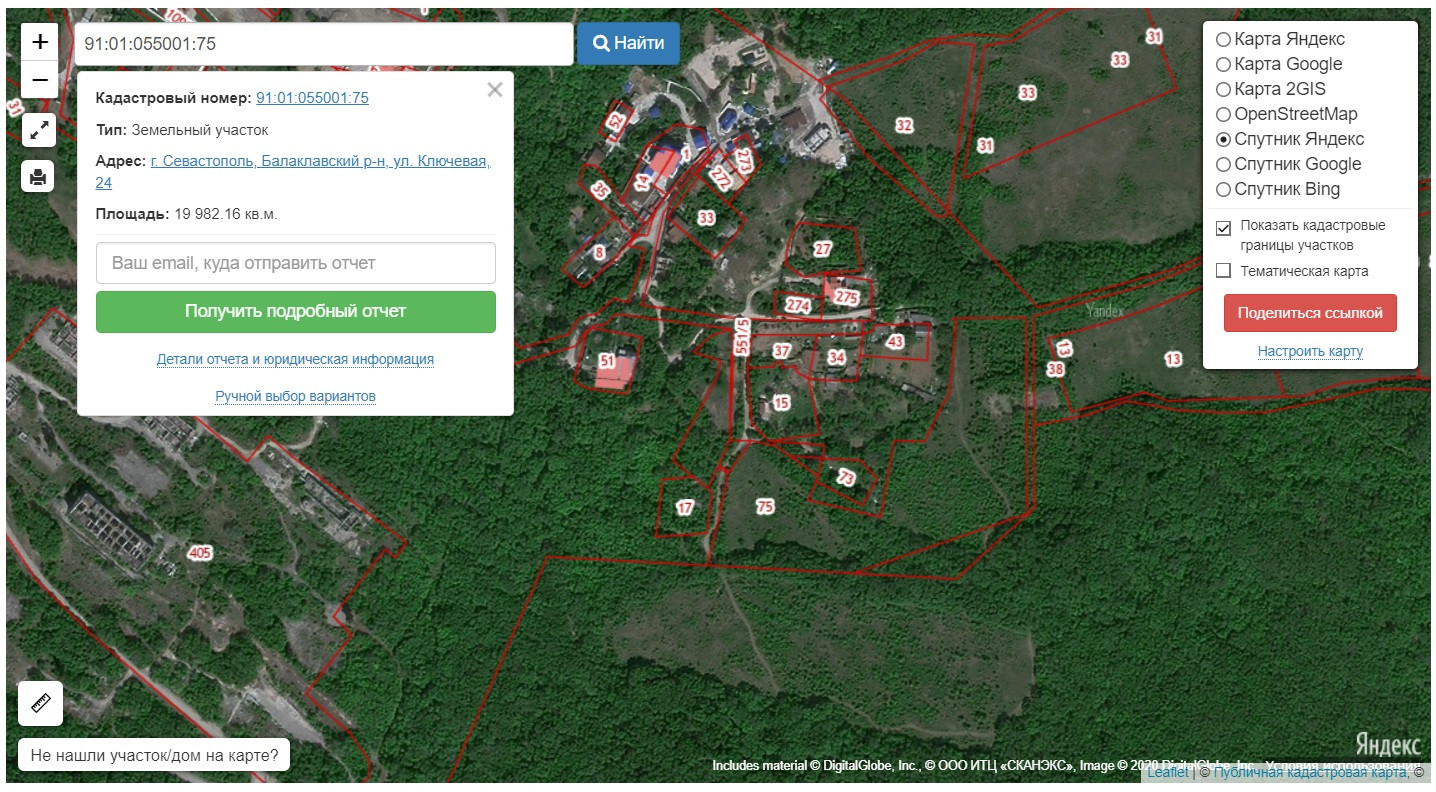Open Детали отчета и юридическая информация link
The width and height of the screenshot is (1436, 792).
[295, 360]
